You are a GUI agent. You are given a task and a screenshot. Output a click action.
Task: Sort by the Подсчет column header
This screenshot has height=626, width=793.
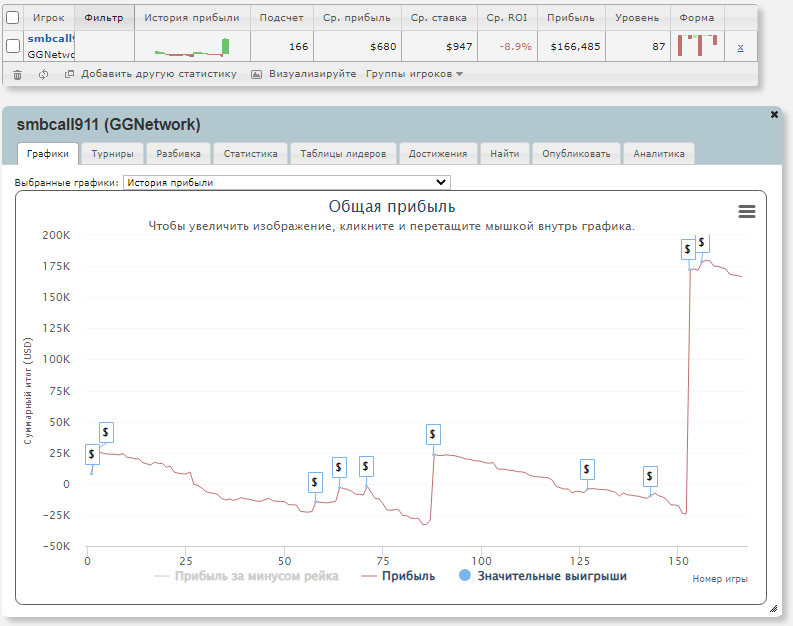click(x=282, y=18)
